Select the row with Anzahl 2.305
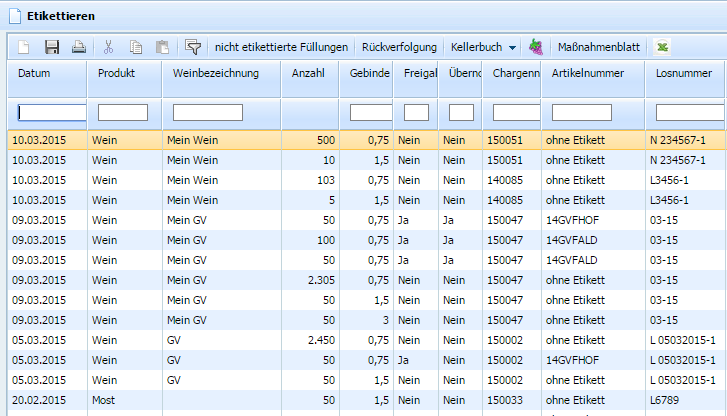This screenshot has height=416, width=727. (x=367, y=280)
